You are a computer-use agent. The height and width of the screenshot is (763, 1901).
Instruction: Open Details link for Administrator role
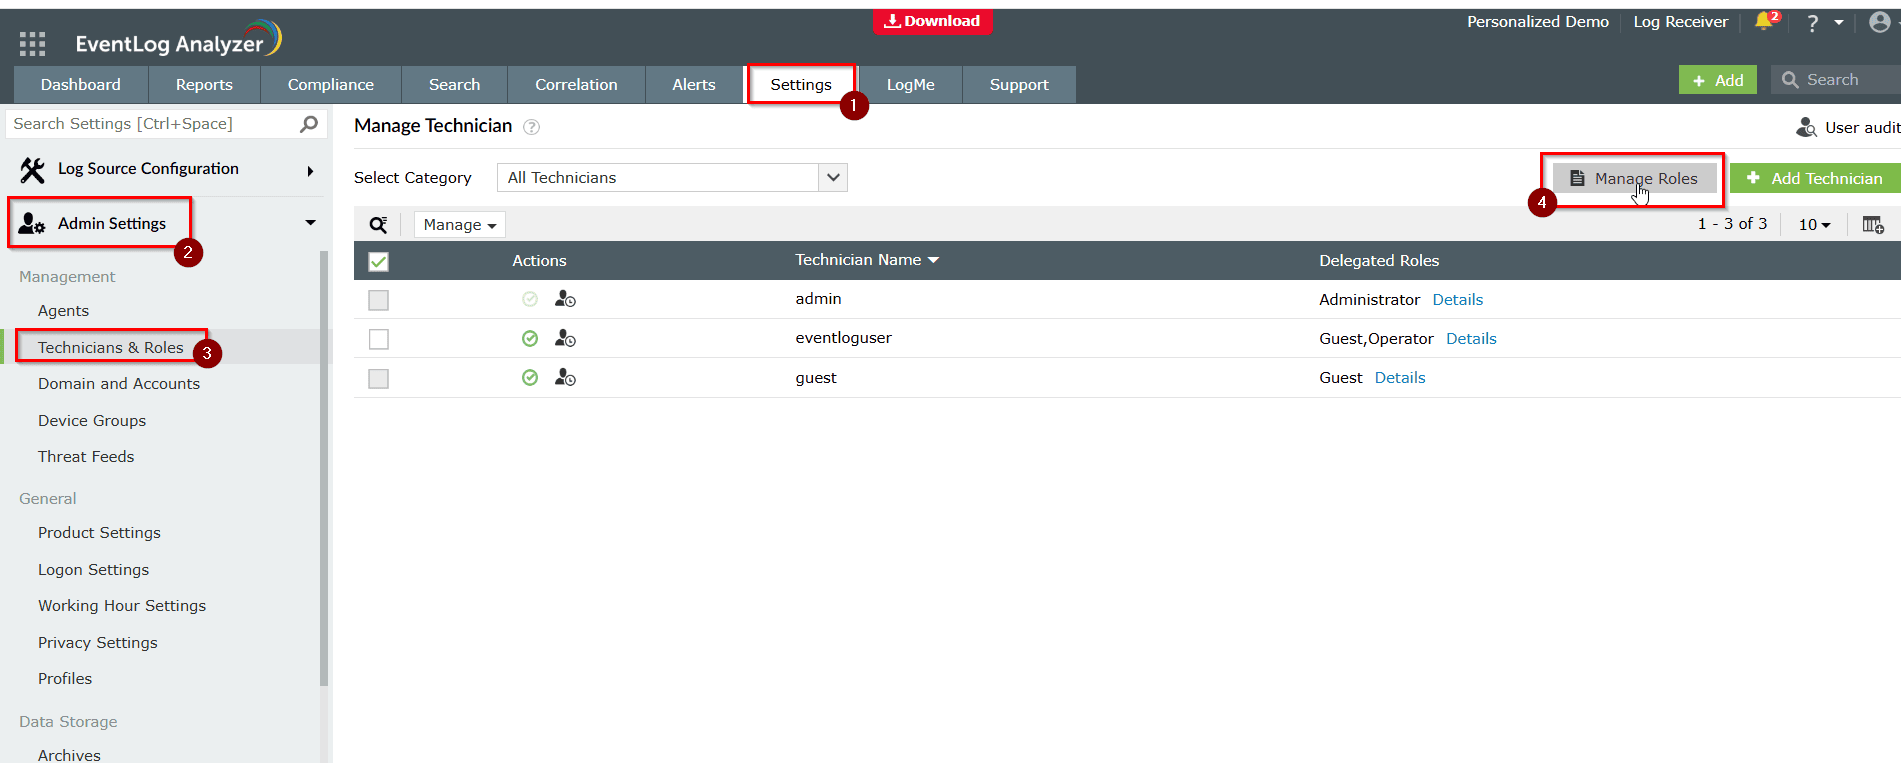pyautogui.click(x=1457, y=300)
